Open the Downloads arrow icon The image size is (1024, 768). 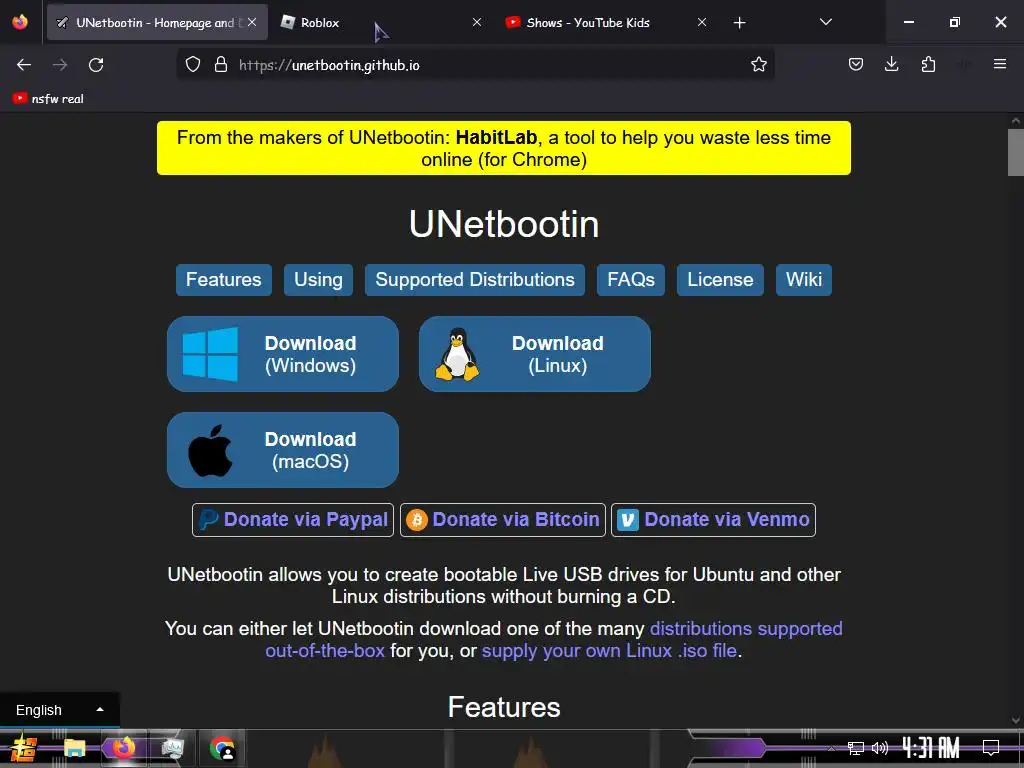pyautogui.click(x=891, y=64)
